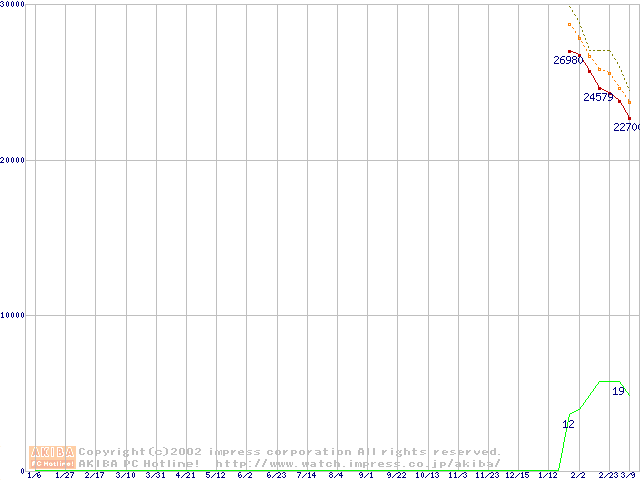Click the 22700 price data label
Screen dimensions: 640x480
[x=626, y=128]
